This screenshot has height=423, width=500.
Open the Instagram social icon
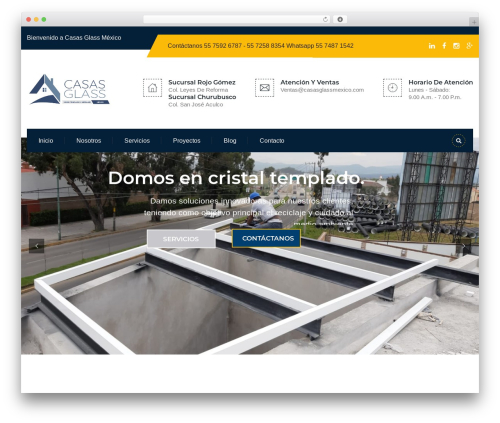click(456, 46)
